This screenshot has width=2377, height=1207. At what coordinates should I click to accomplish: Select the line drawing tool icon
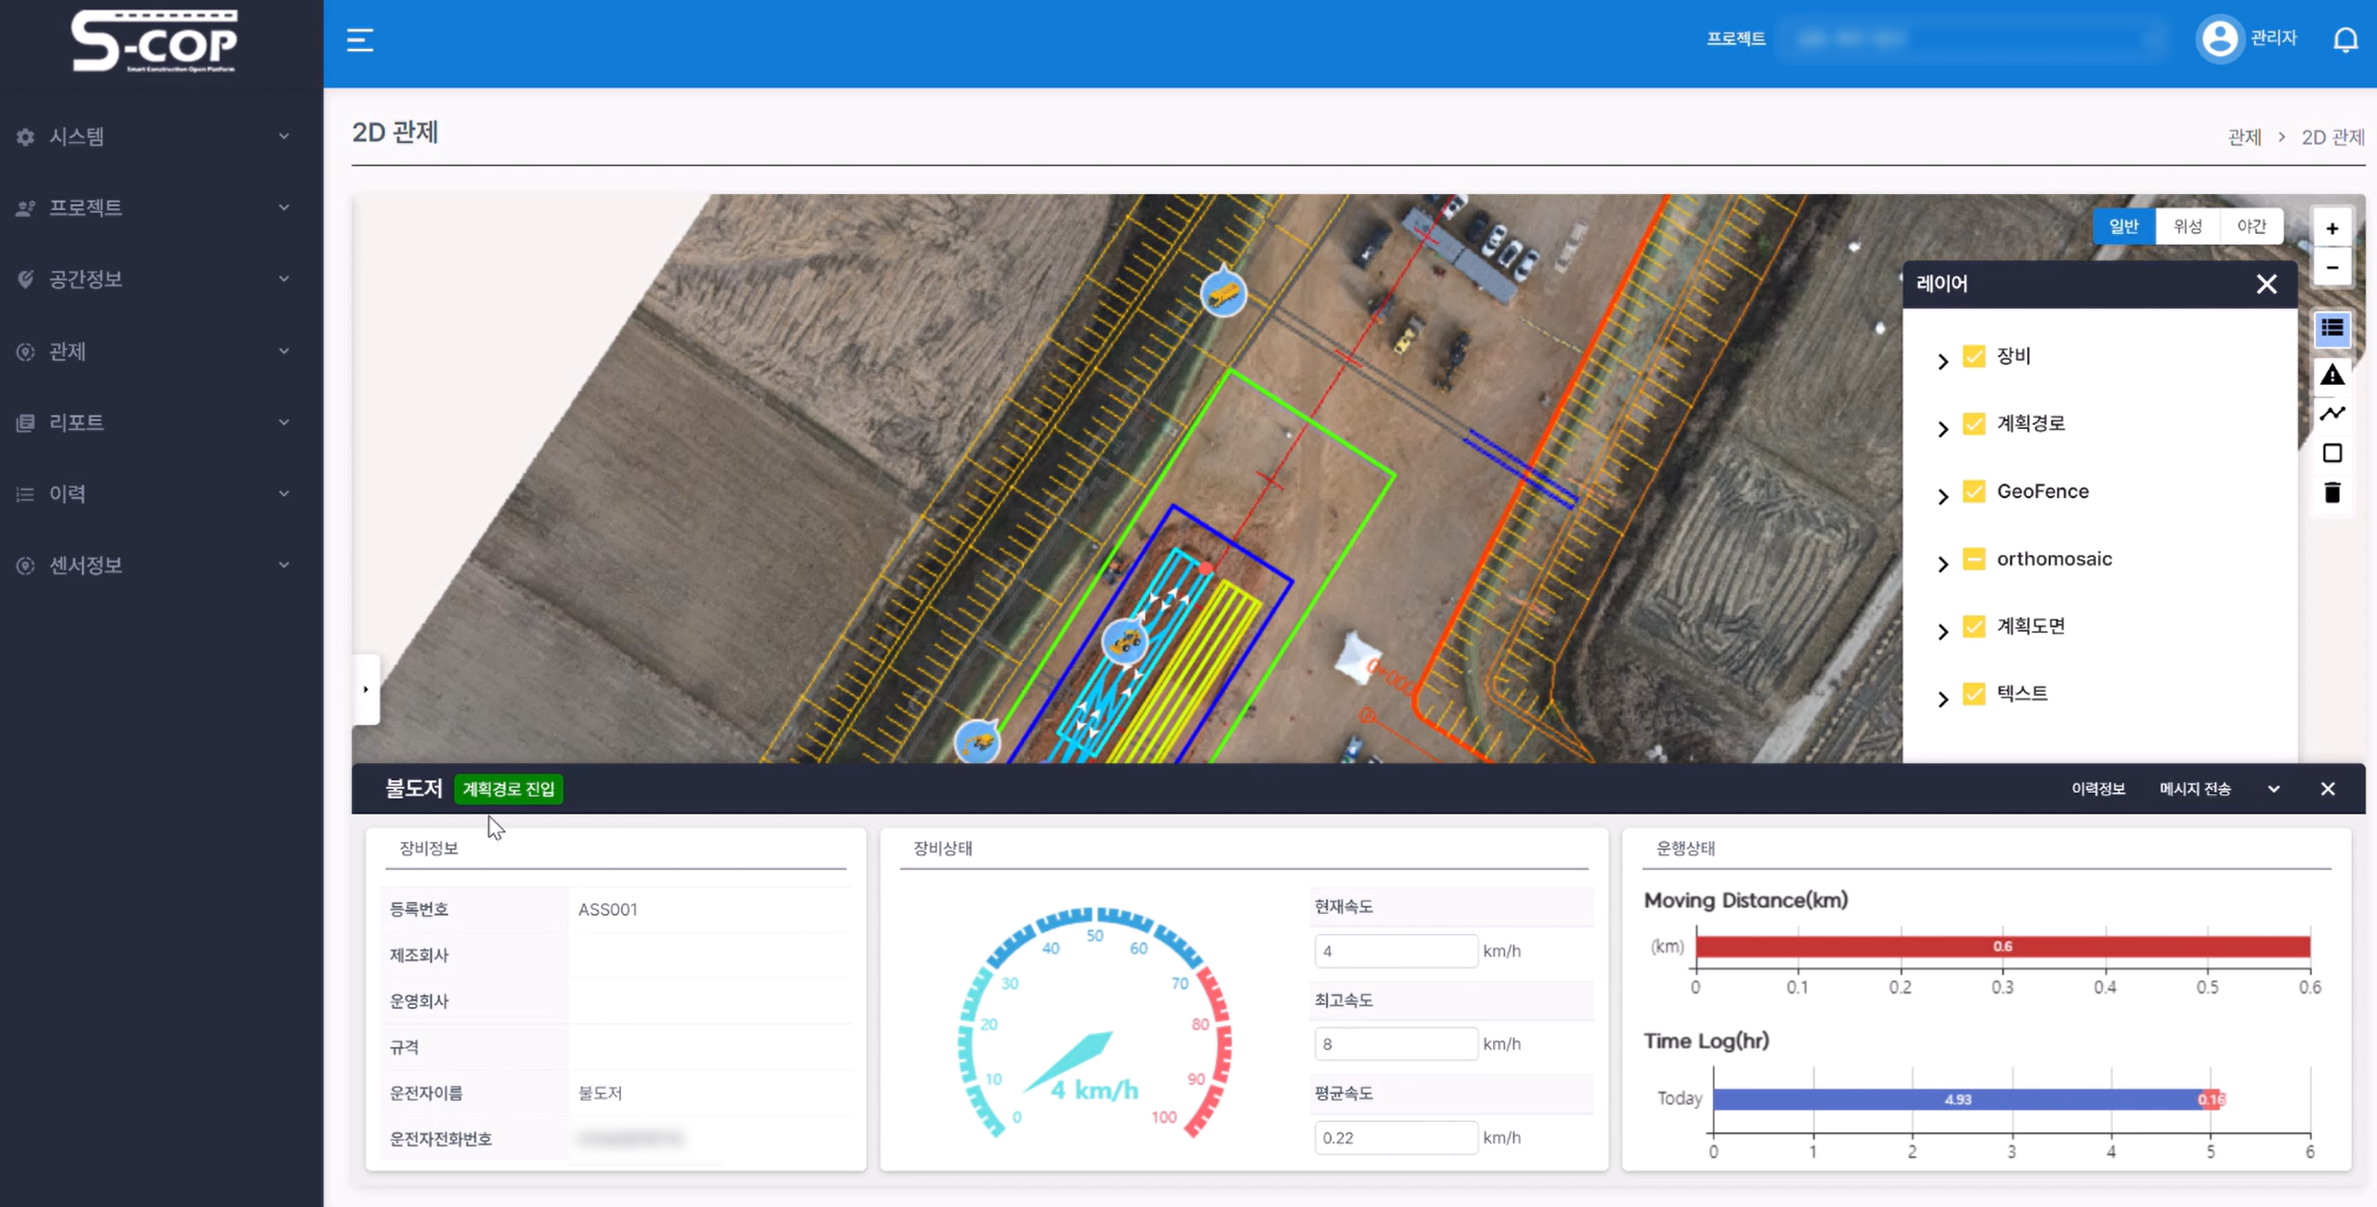pos(2332,413)
